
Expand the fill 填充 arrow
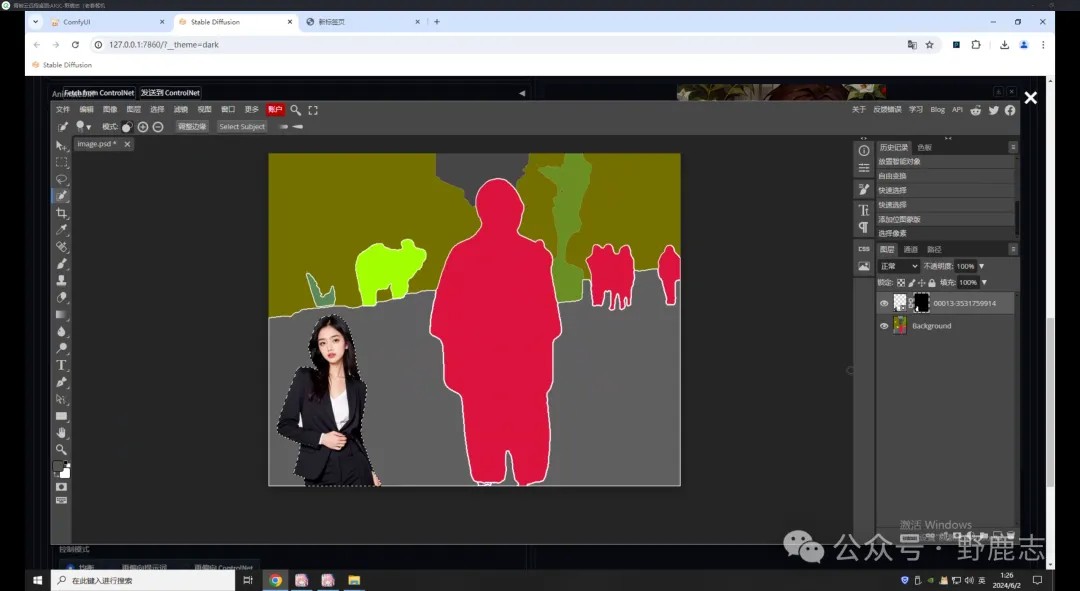pyautogui.click(x=984, y=282)
